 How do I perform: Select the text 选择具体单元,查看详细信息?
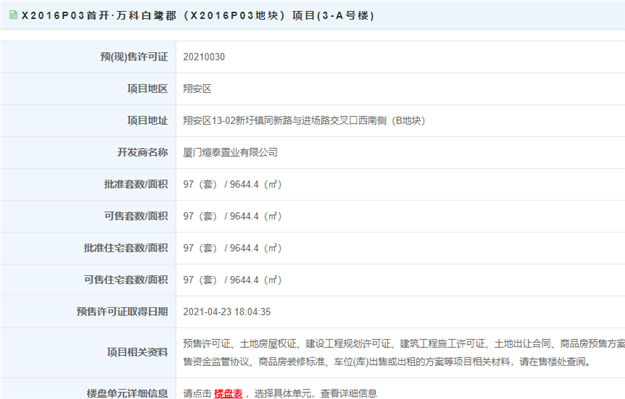coord(316,394)
